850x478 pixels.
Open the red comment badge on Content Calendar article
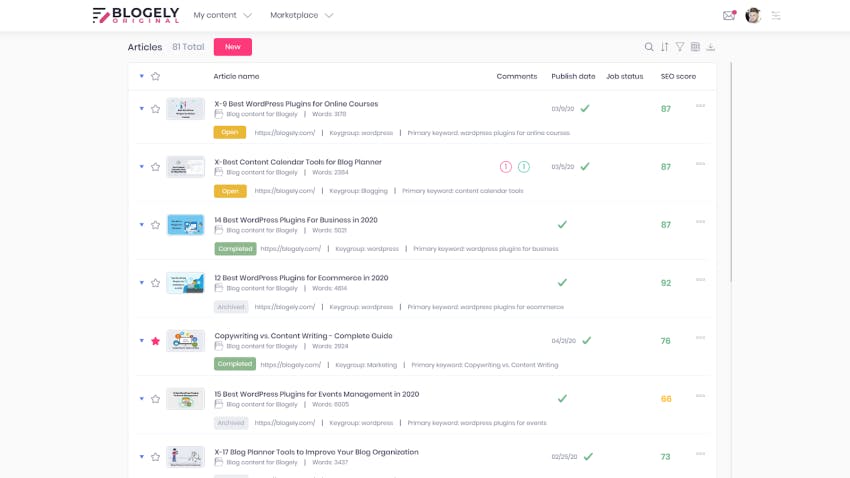[x=506, y=167]
